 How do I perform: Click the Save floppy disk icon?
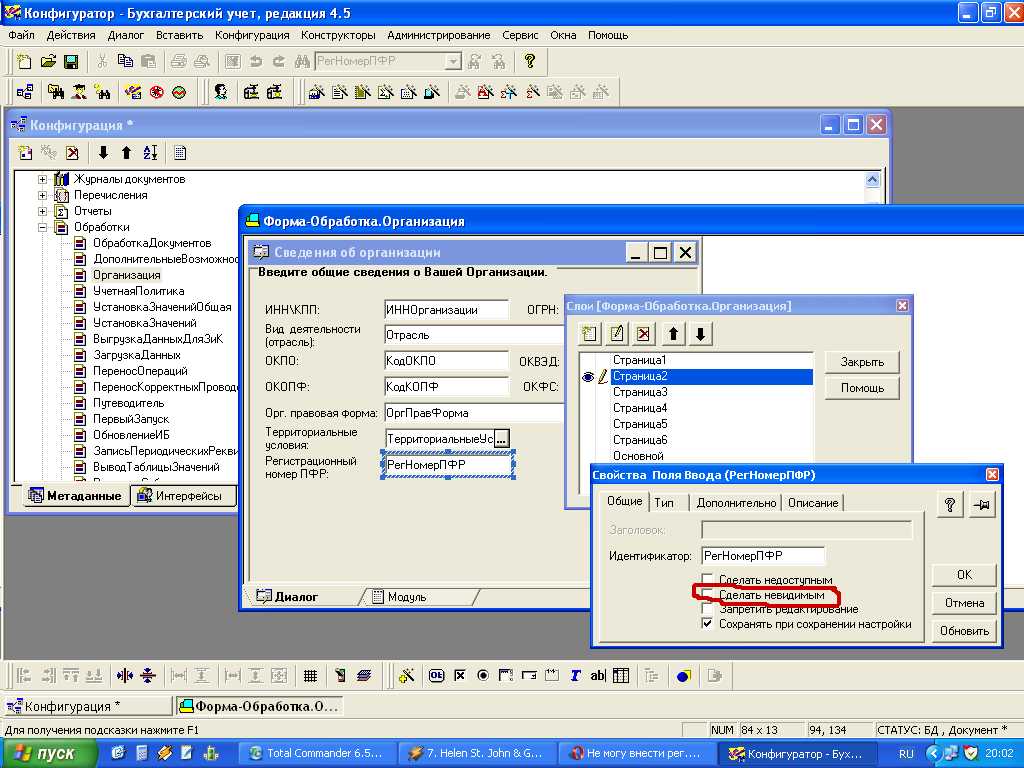(71, 62)
